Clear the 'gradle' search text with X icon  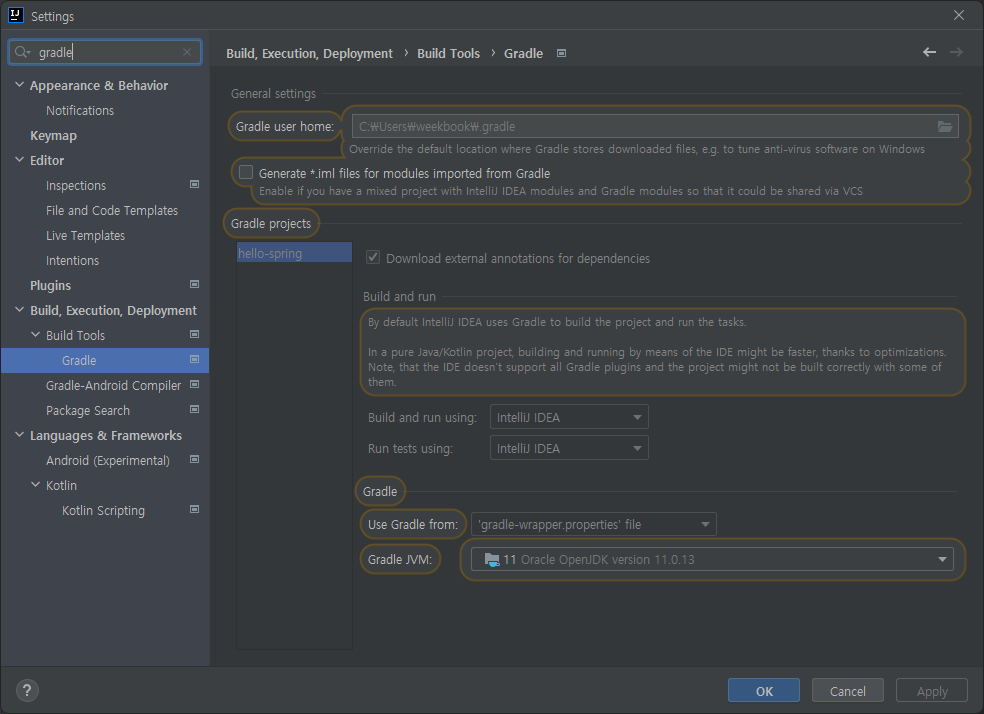(x=187, y=52)
